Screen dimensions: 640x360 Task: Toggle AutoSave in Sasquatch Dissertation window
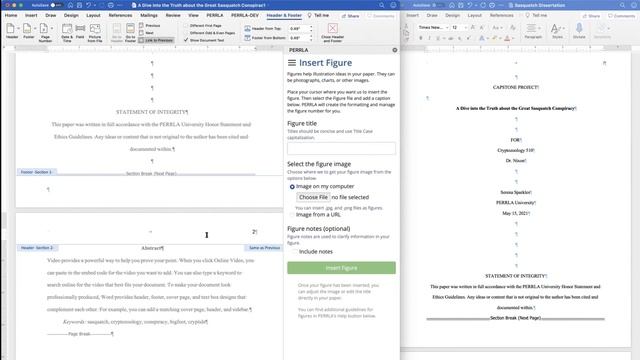(x=437, y=5)
